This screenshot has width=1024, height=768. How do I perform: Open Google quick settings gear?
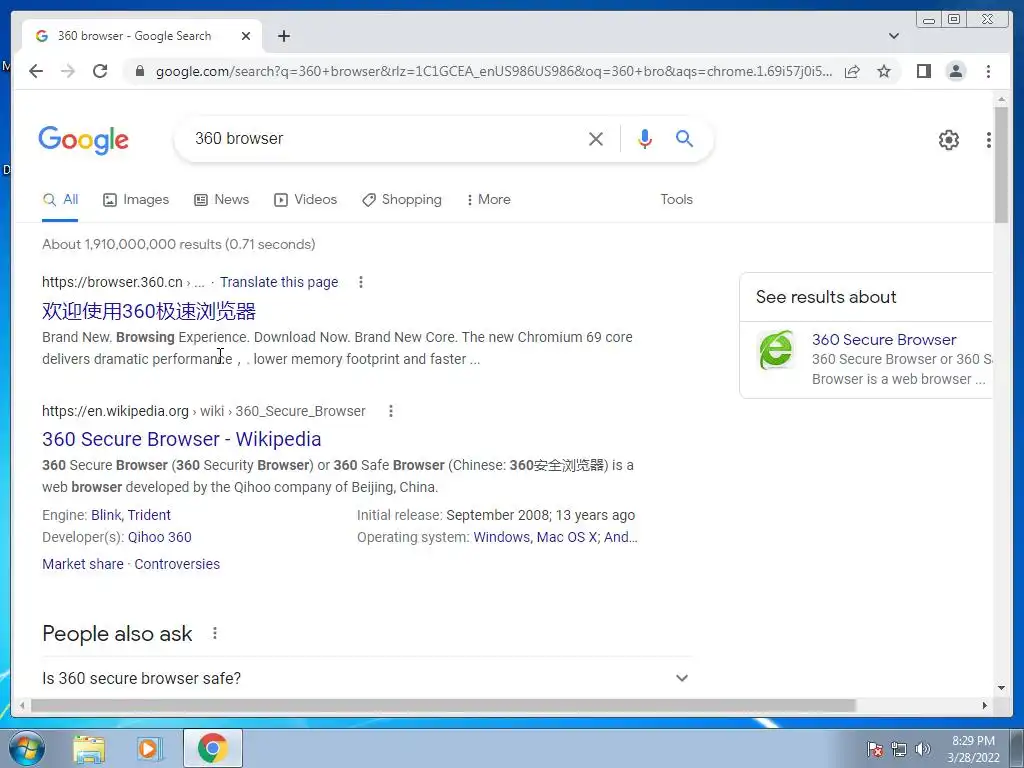949,140
